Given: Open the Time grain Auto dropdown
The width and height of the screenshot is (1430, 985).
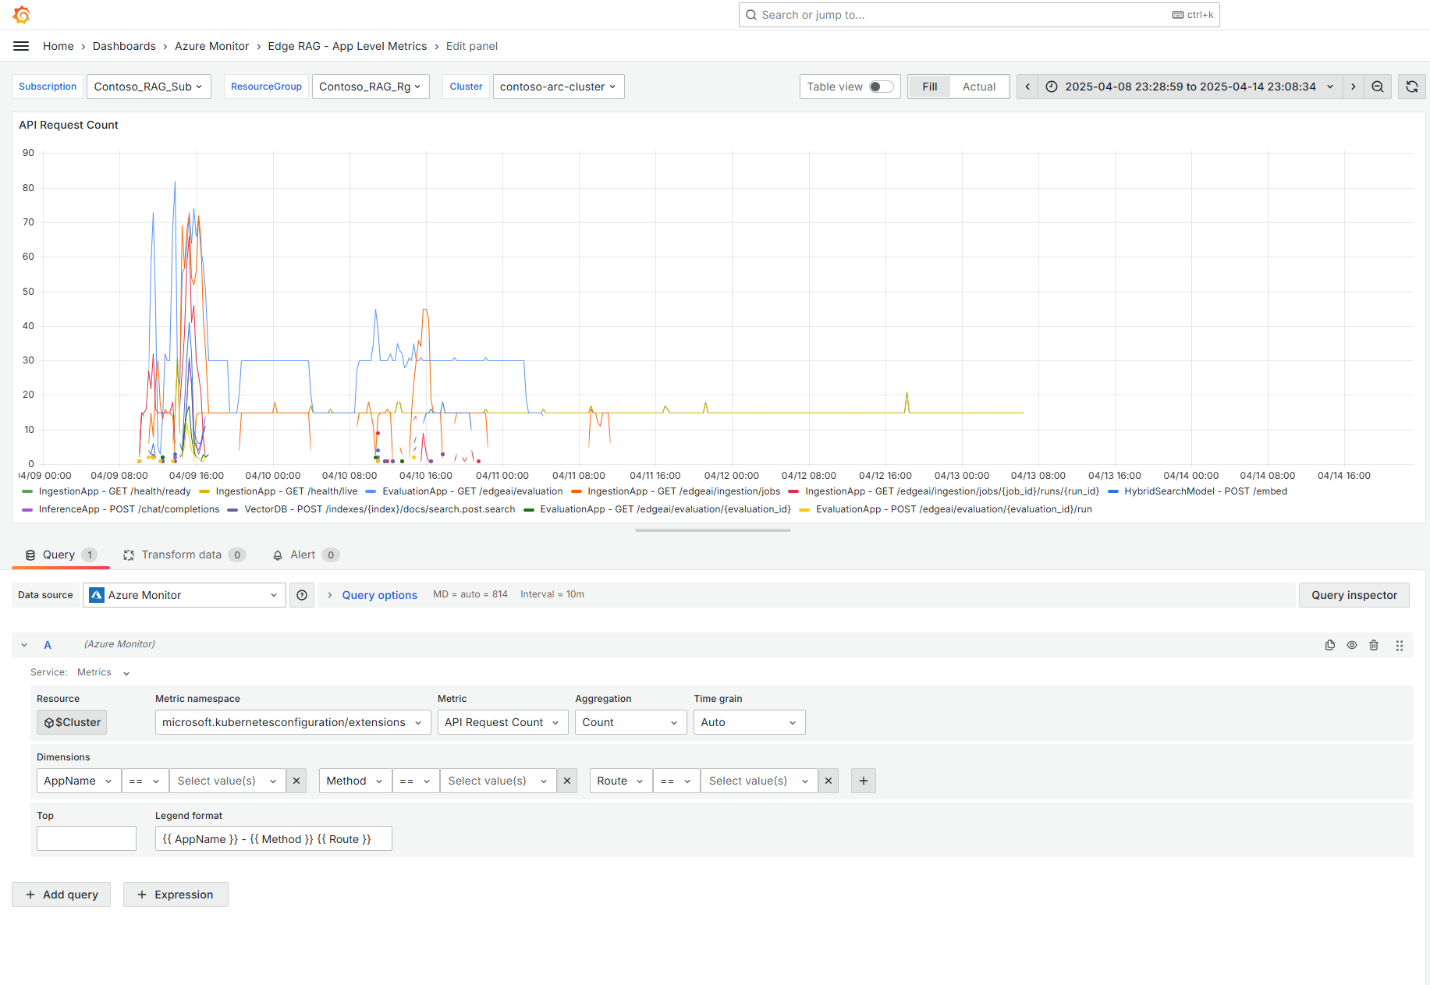Looking at the screenshot, I should coord(749,722).
